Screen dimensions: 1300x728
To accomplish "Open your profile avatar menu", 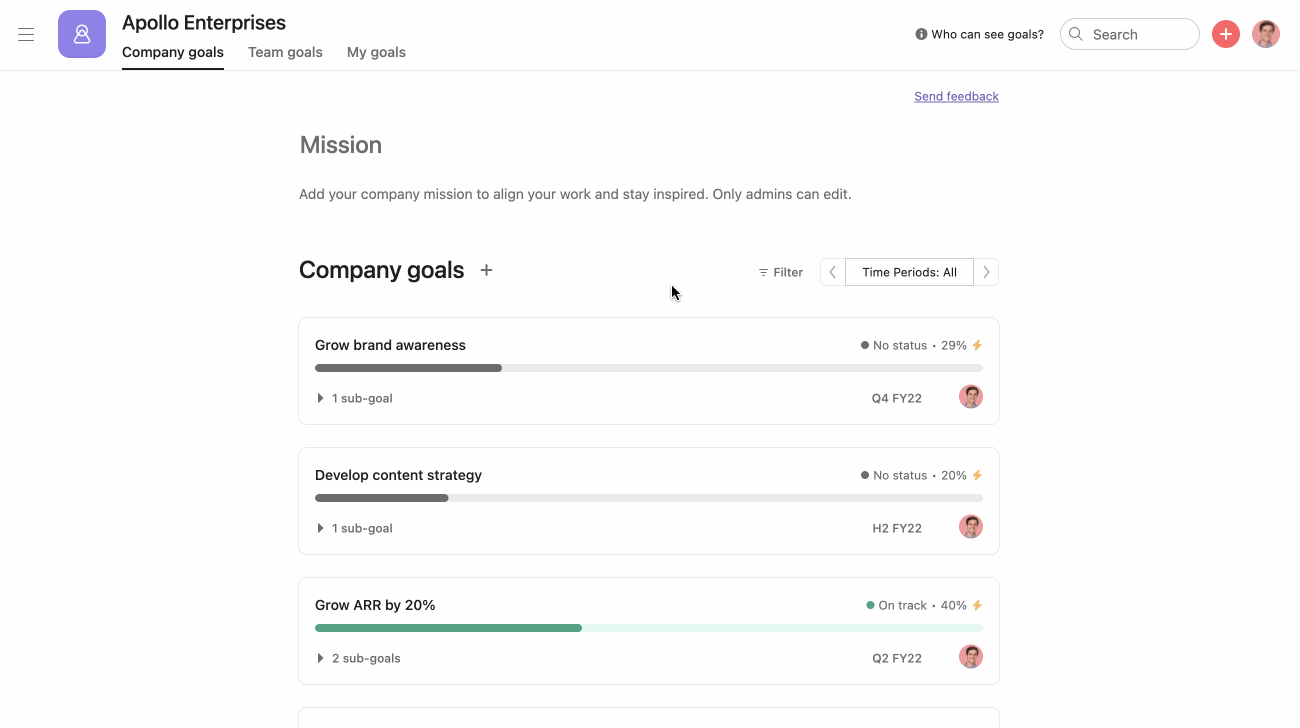I will pyautogui.click(x=1266, y=33).
